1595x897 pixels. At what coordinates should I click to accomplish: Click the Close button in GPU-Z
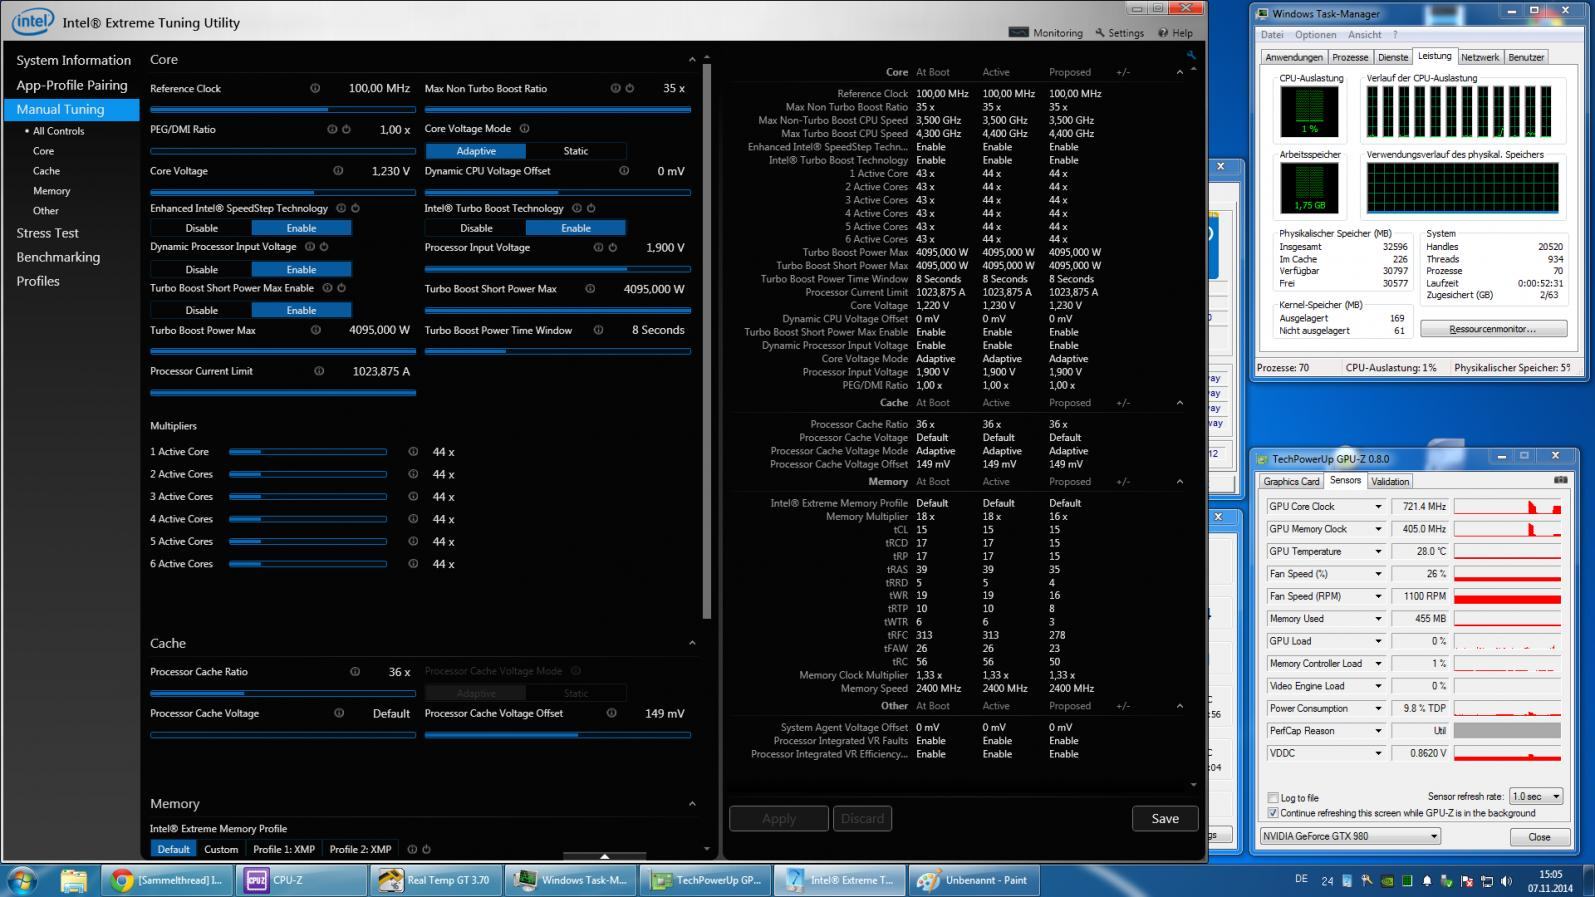pos(1539,837)
